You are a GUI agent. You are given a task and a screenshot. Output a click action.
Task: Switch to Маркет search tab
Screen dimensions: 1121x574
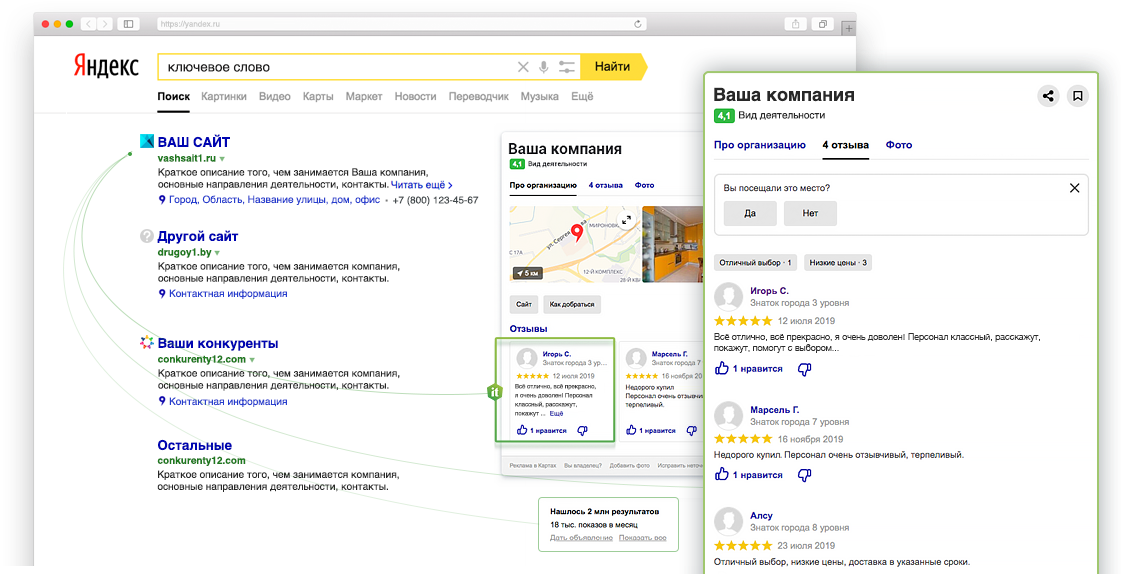(364, 97)
